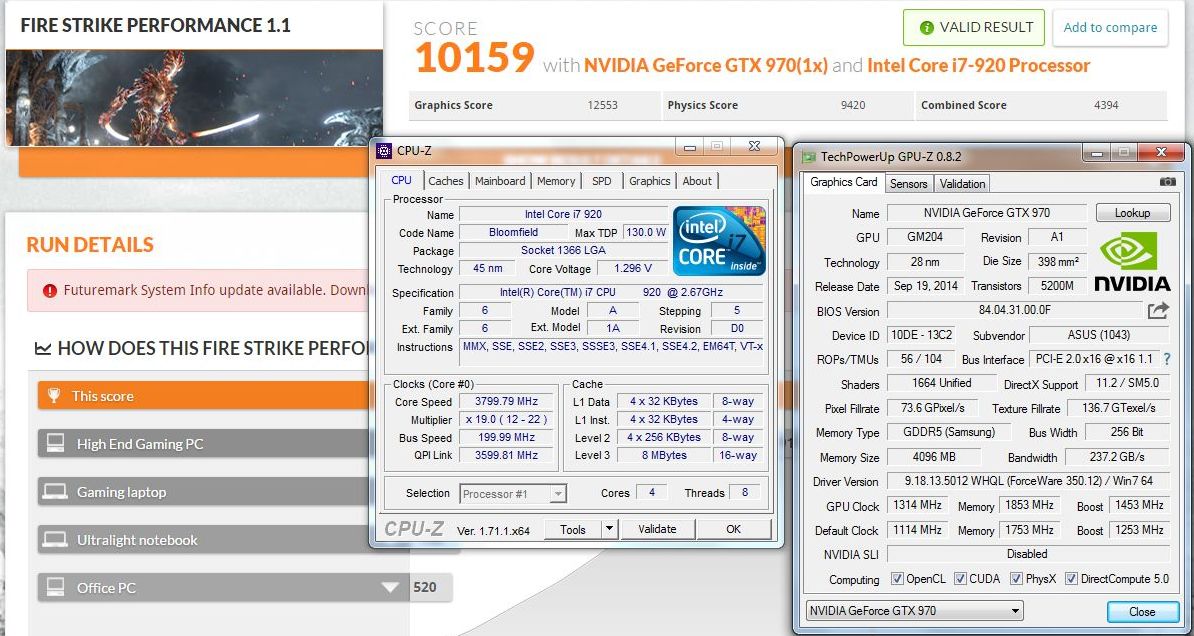Switch to the Memory tab

click(x=556, y=181)
